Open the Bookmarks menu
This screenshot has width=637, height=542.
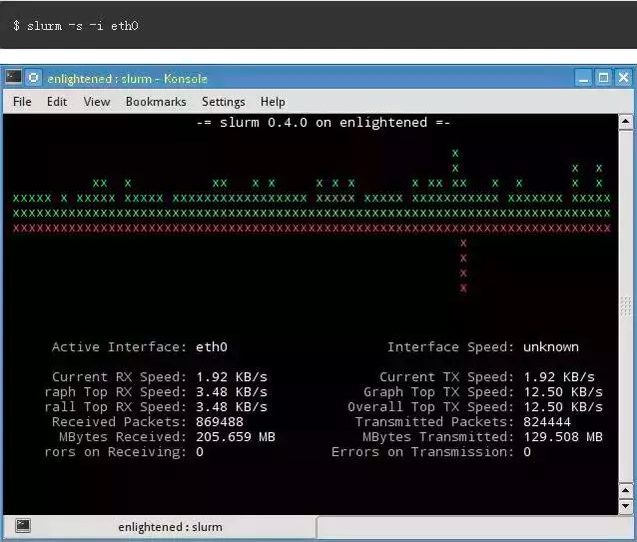pos(156,101)
